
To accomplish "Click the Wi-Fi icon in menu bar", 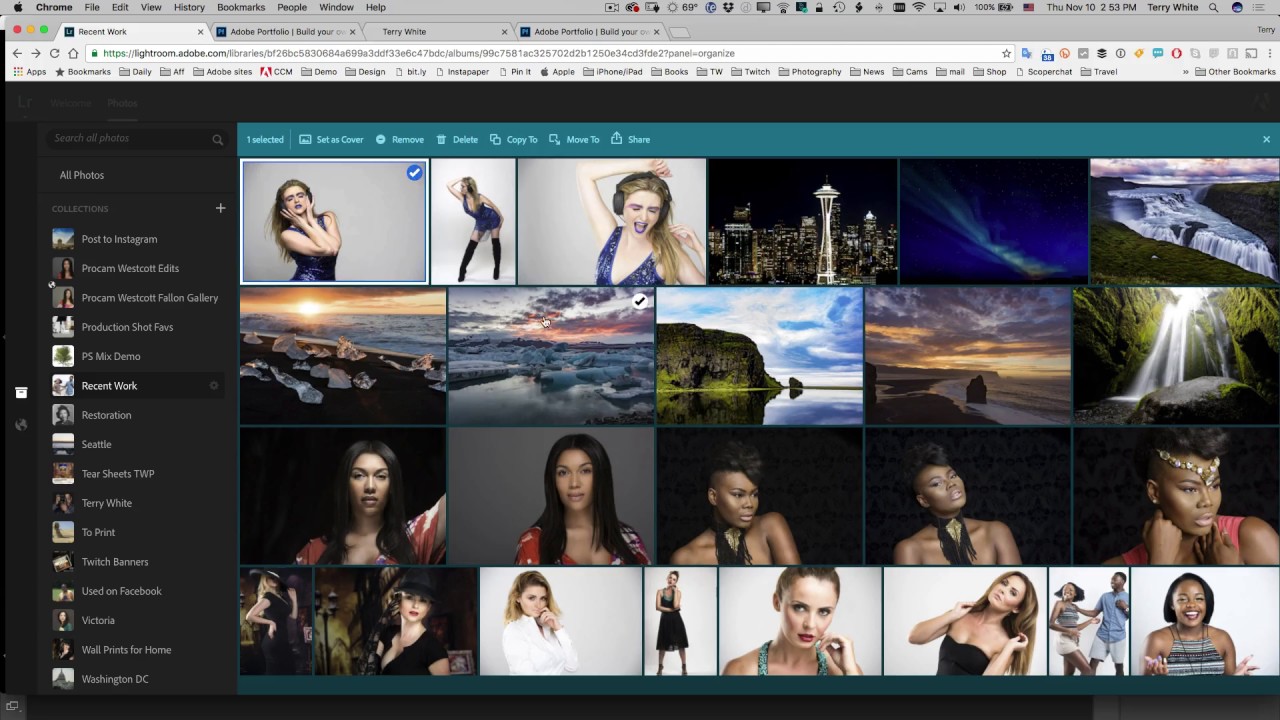I will click(918, 7).
